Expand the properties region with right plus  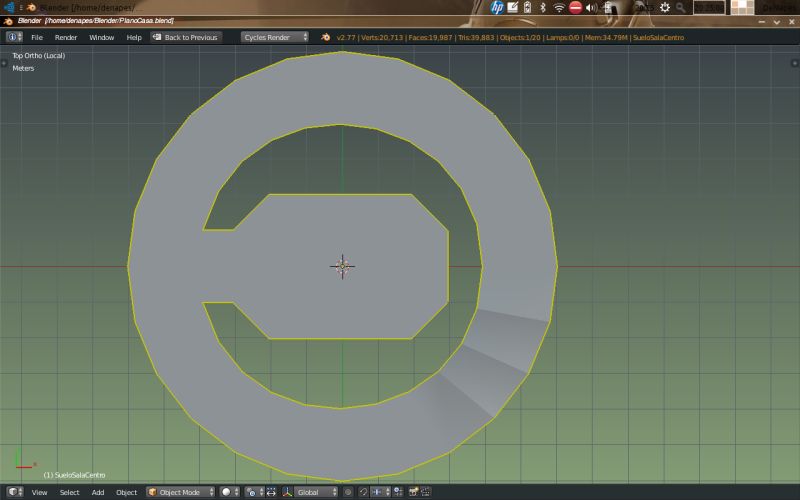(x=794, y=63)
